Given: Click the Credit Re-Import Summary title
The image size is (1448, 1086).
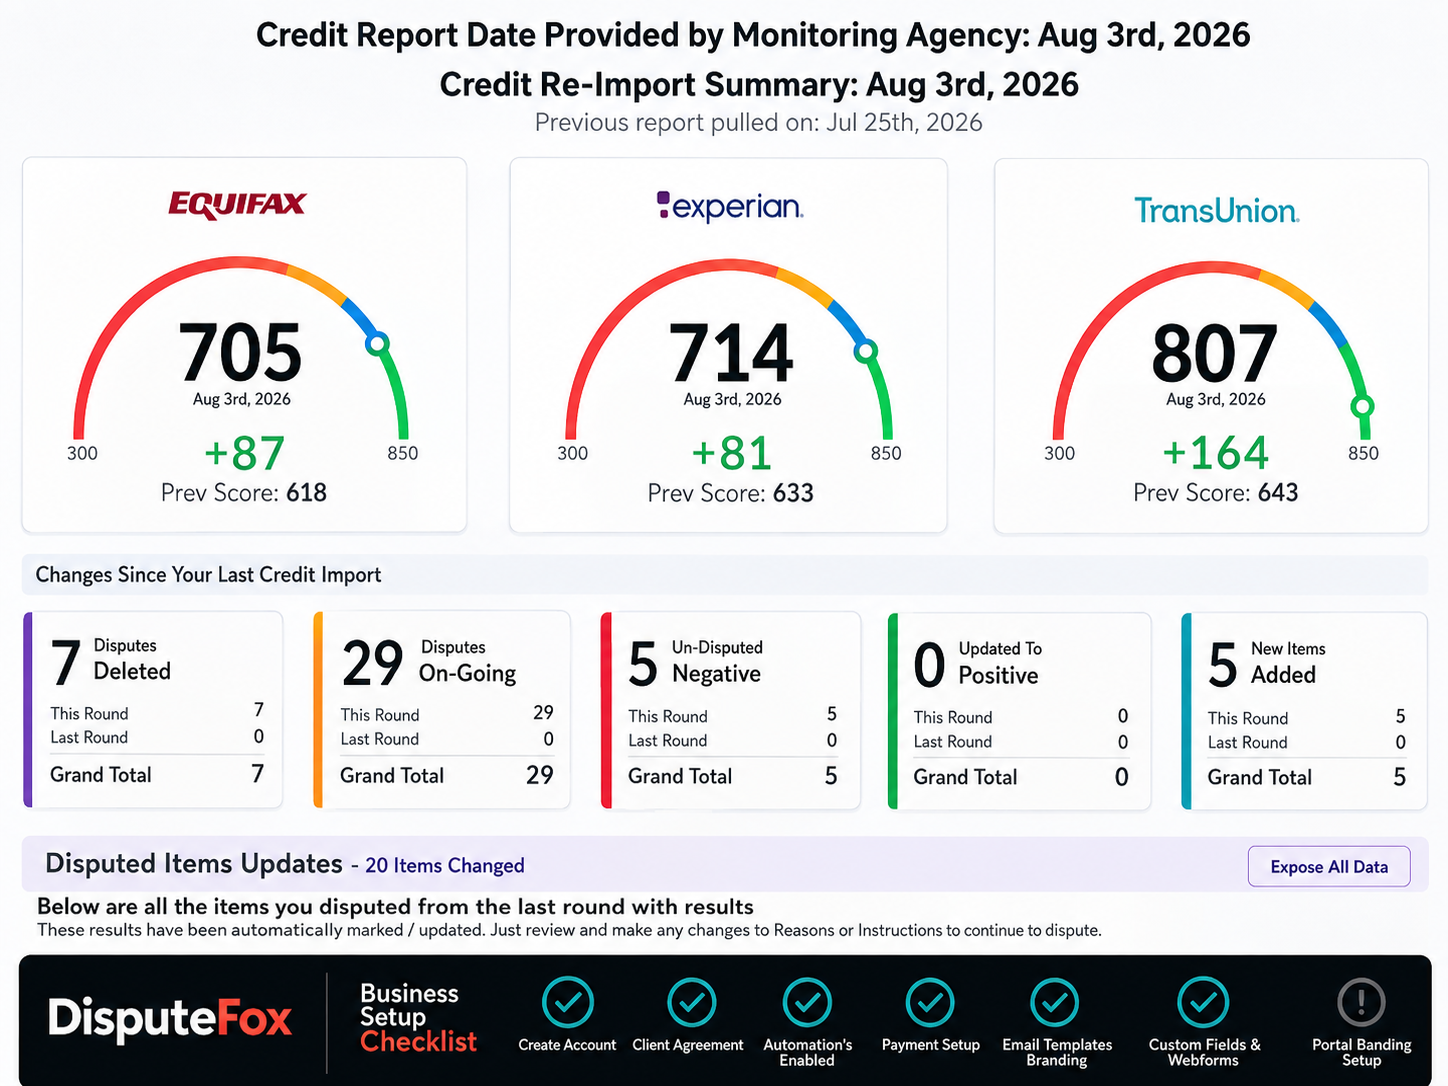Looking at the screenshot, I should (759, 84).
